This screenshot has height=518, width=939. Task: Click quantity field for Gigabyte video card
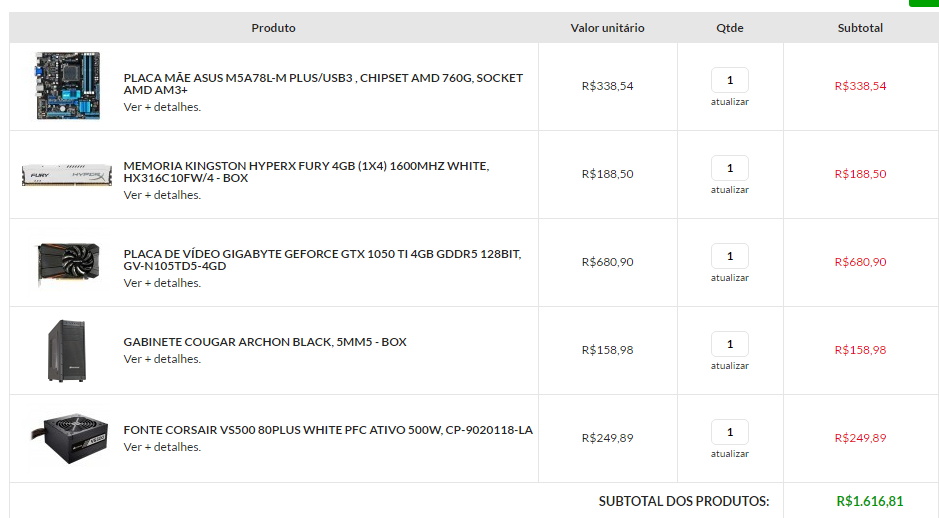[x=730, y=256]
